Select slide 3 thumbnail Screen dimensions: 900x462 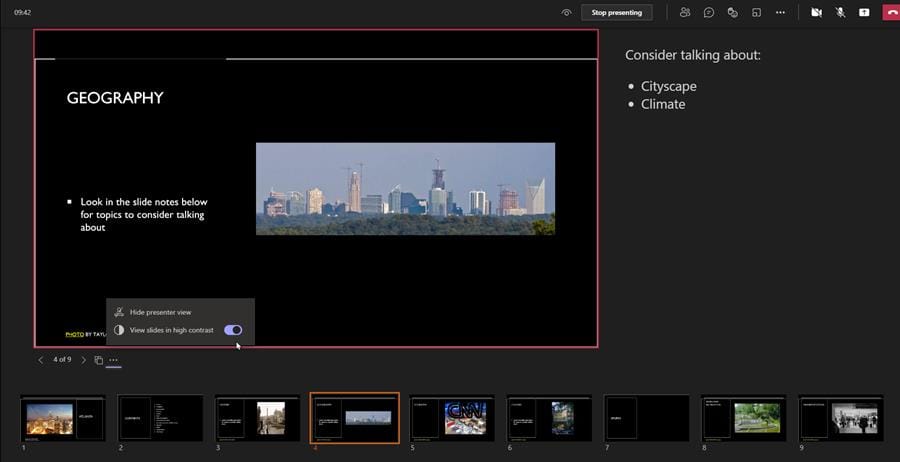257,418
